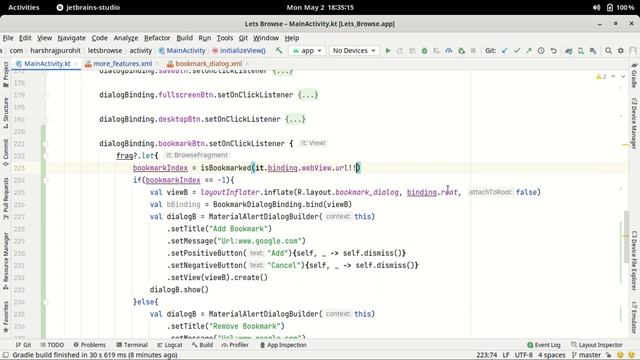Click line position 223:74 in status bar
640x360 pixels.
click(487, 355)
